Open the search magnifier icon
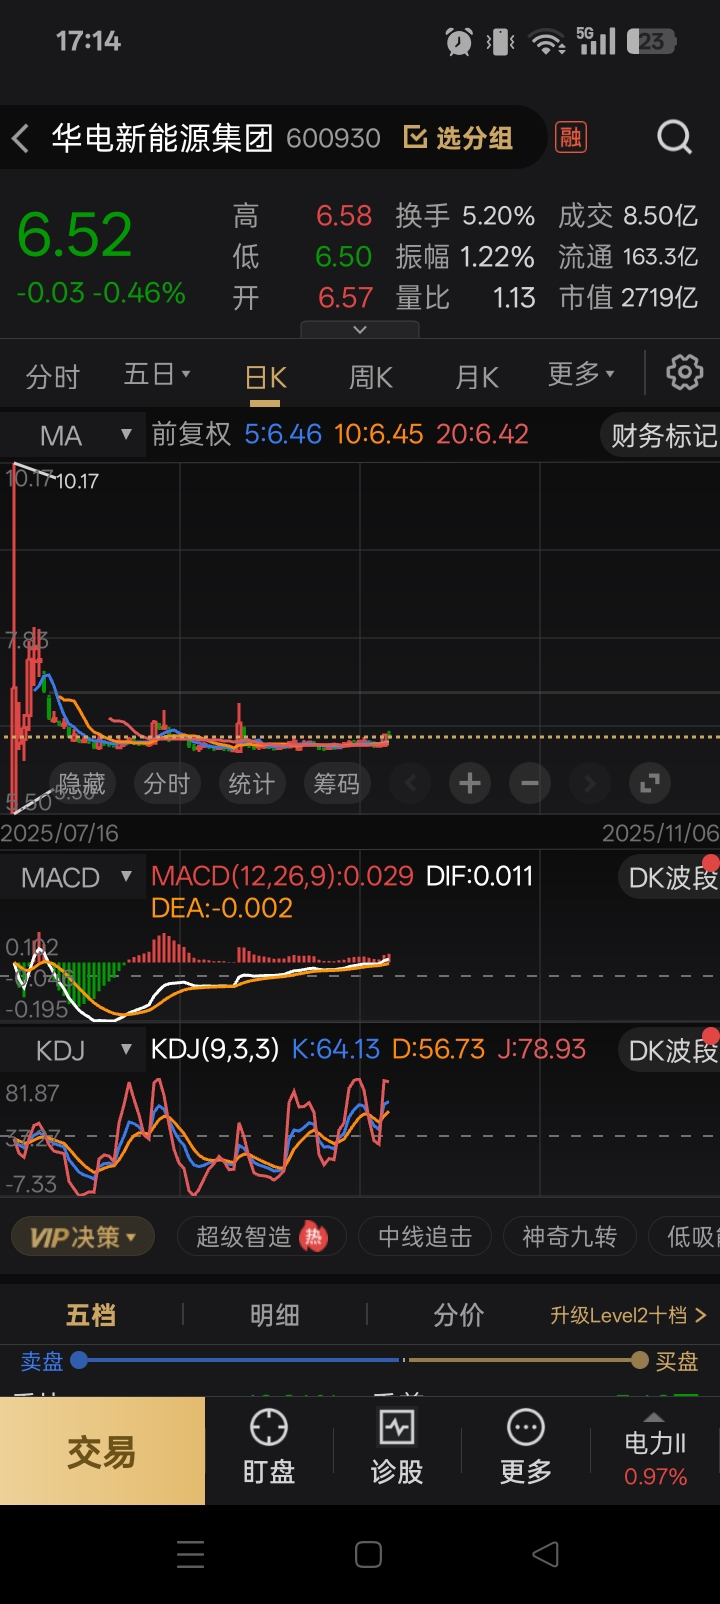 tap(675, 137)
